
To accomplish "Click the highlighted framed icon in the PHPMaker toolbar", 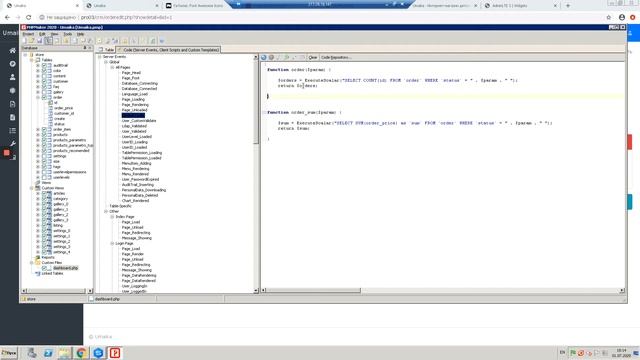I will point(49,41).
